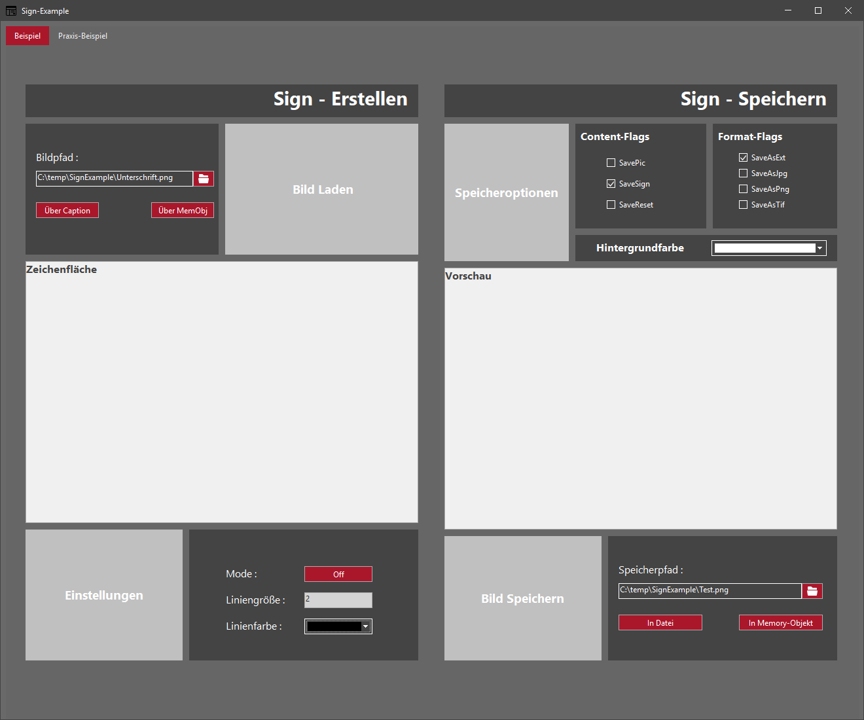Disable the SaveAsExt format flag

pyautogui.click(x=743, y=158)
